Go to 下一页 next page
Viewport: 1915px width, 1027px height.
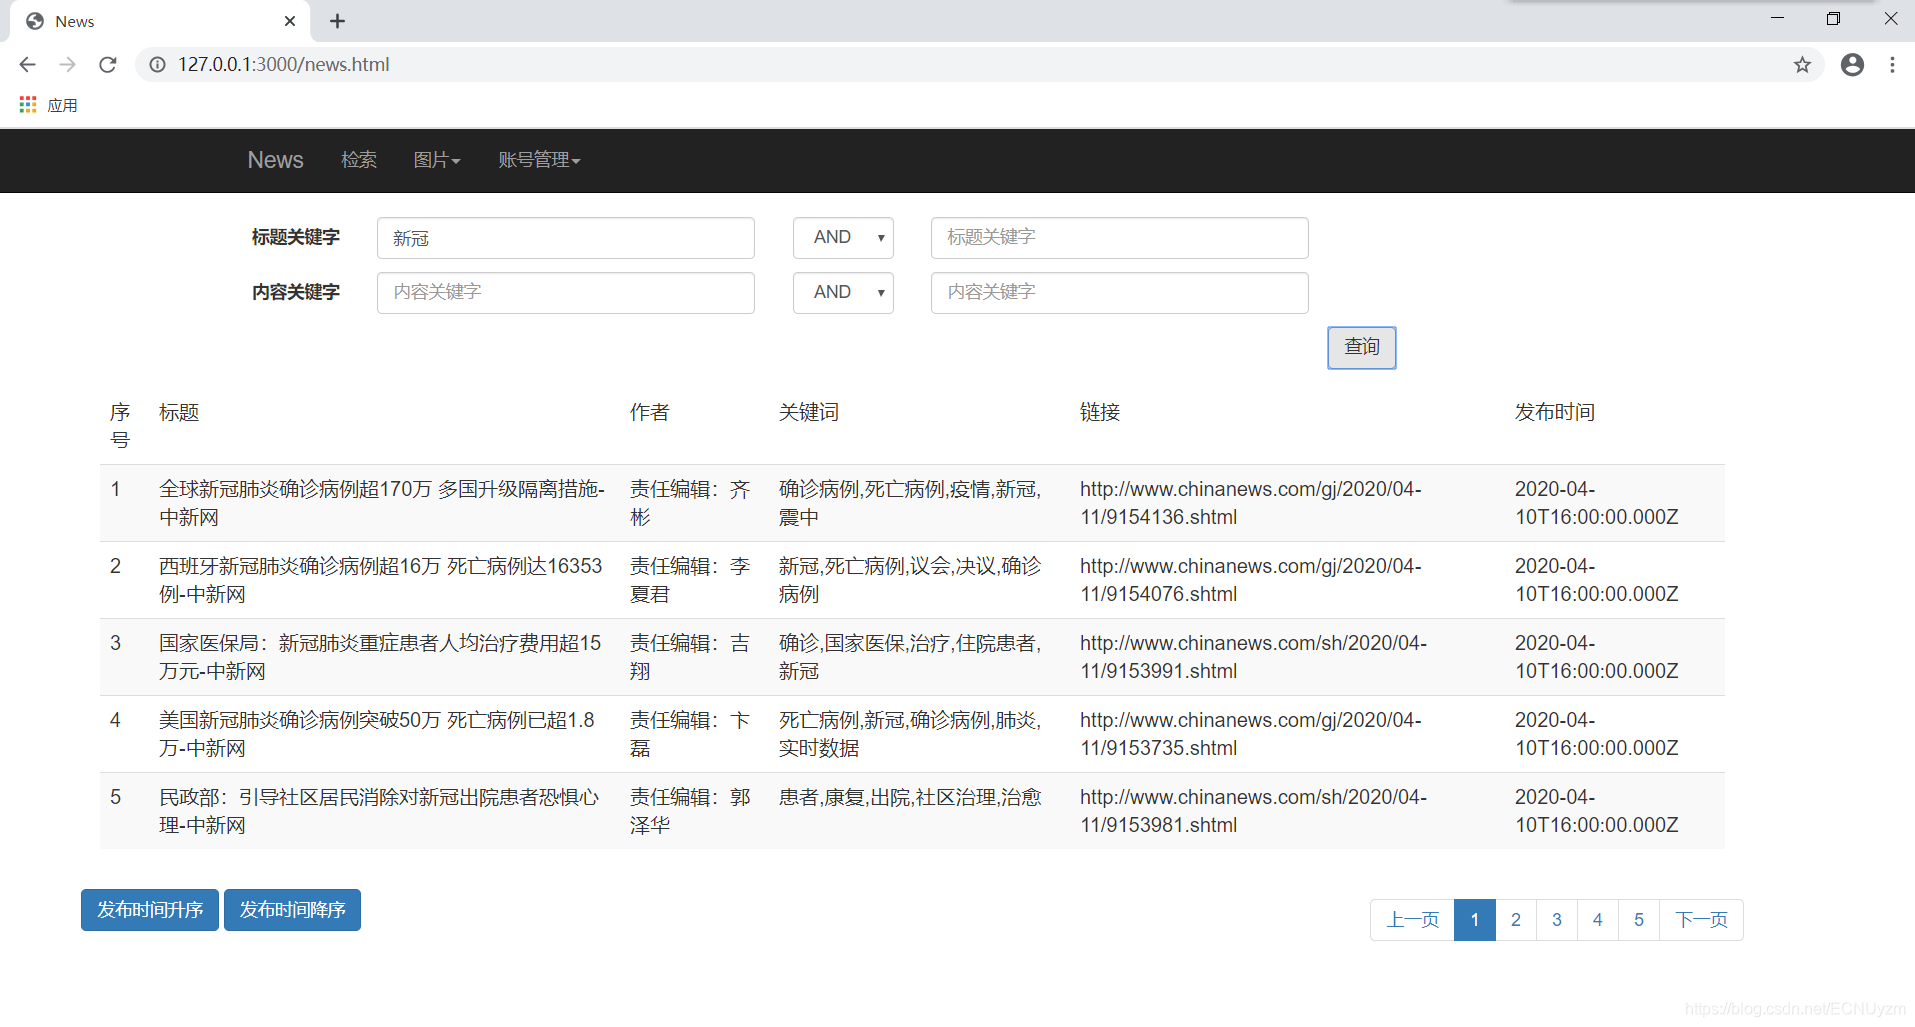click(1701, 920)
